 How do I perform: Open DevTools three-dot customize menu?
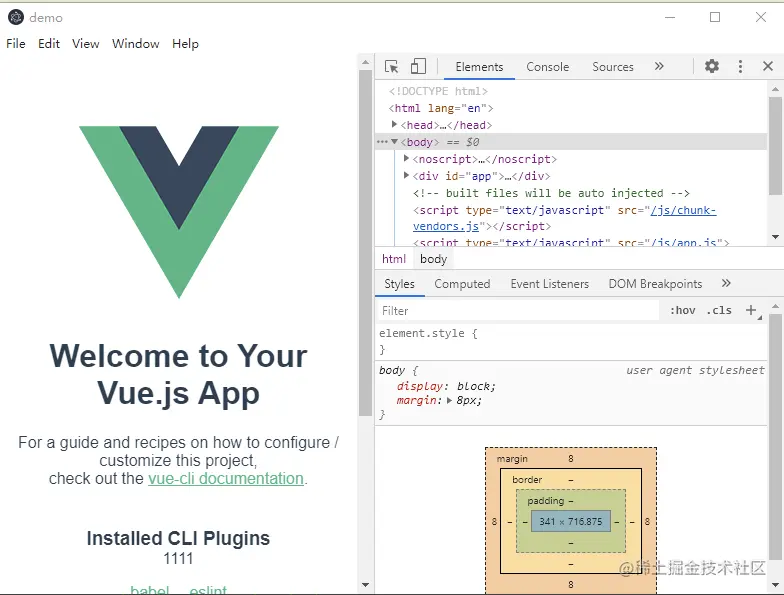740,66
